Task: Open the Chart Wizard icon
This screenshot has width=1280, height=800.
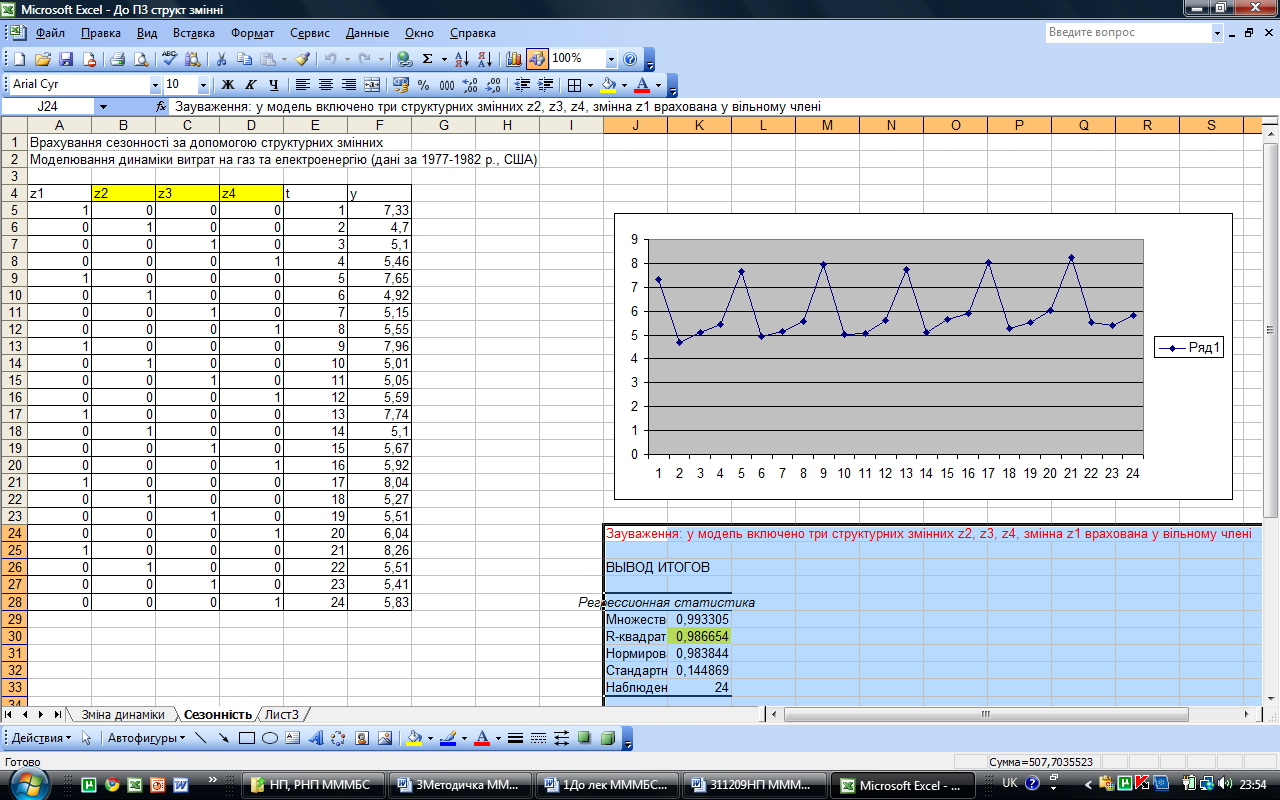Action: (x=514, y=59)
